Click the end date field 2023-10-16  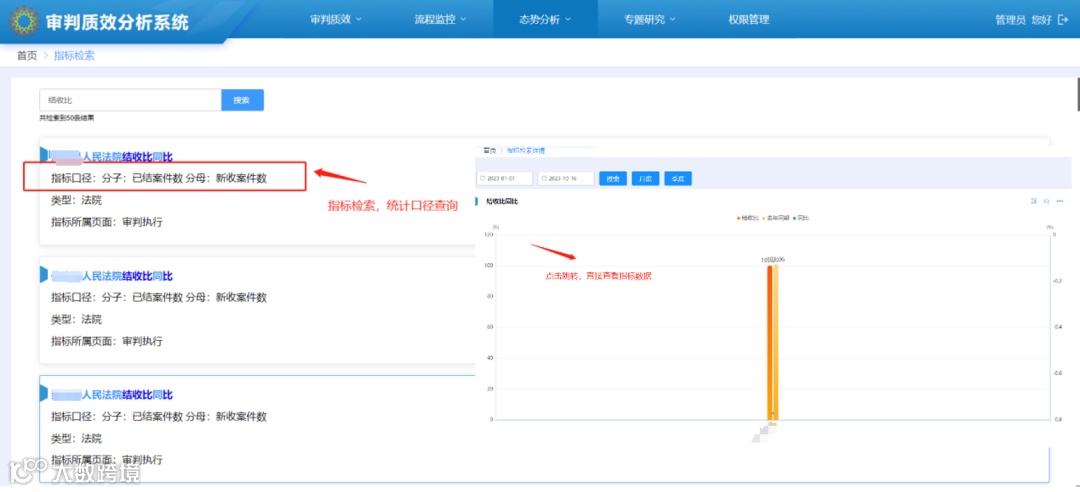(x=567, y=178)
